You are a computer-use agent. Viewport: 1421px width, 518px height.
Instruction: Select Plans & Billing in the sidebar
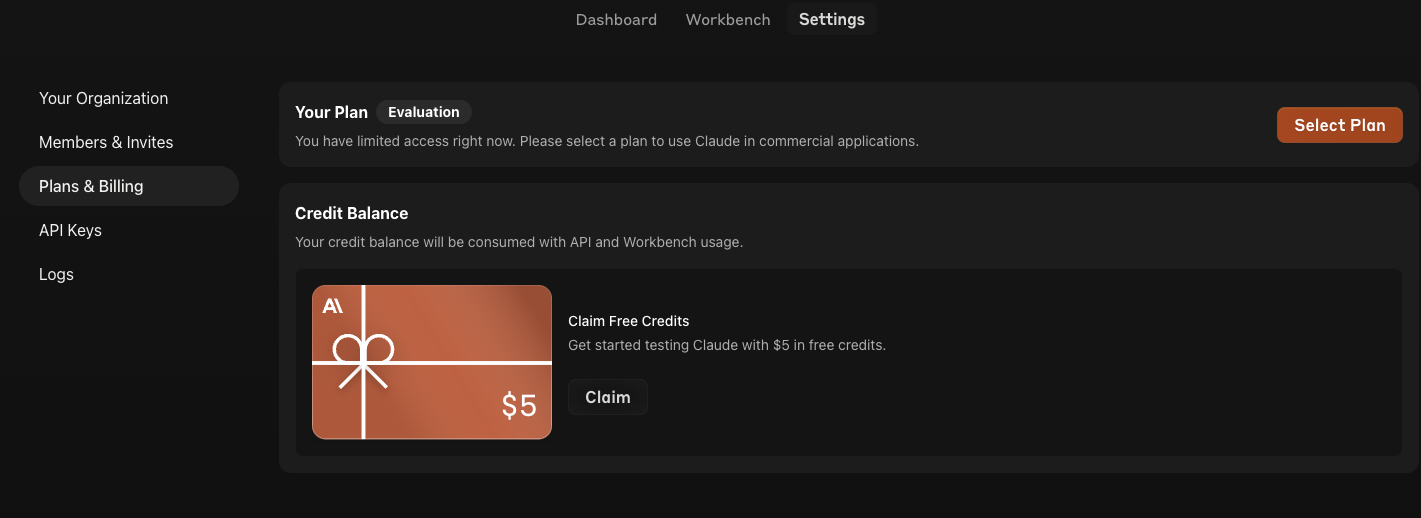click(91, 186)
